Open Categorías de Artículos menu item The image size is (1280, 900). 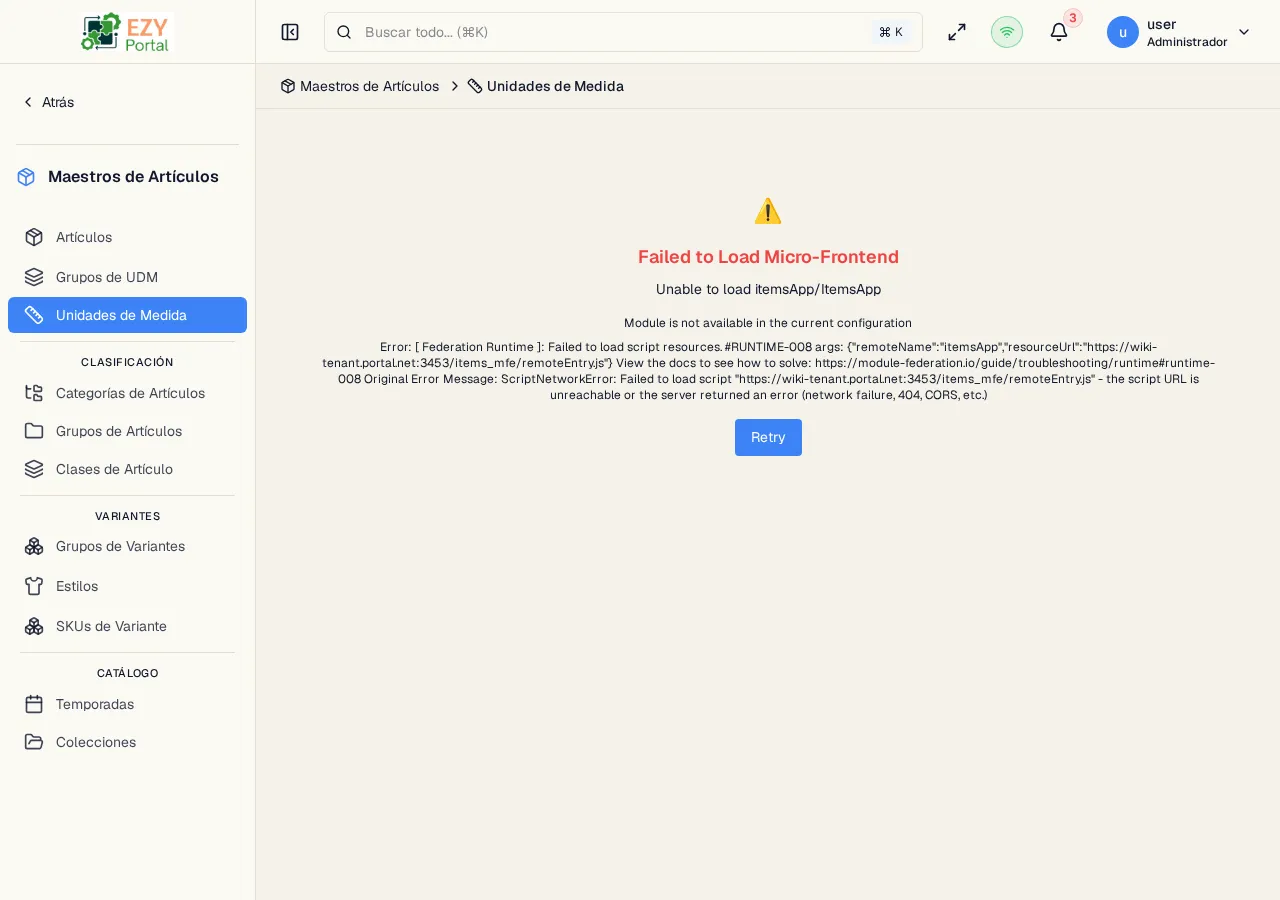point(127,393)
